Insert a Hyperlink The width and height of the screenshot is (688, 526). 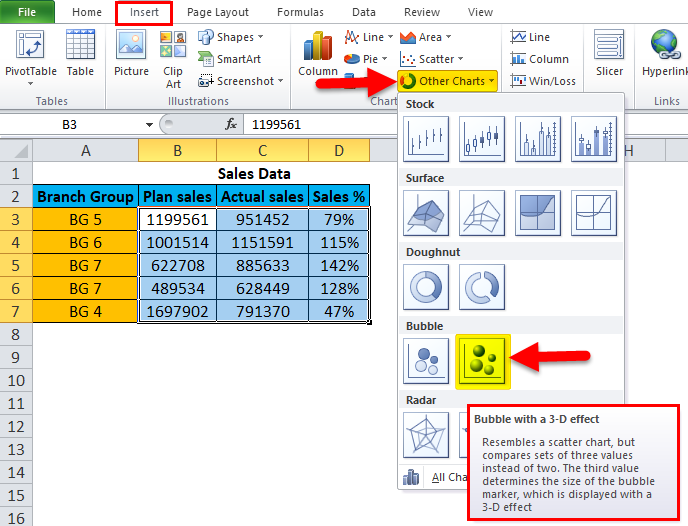tap(665, 53)
